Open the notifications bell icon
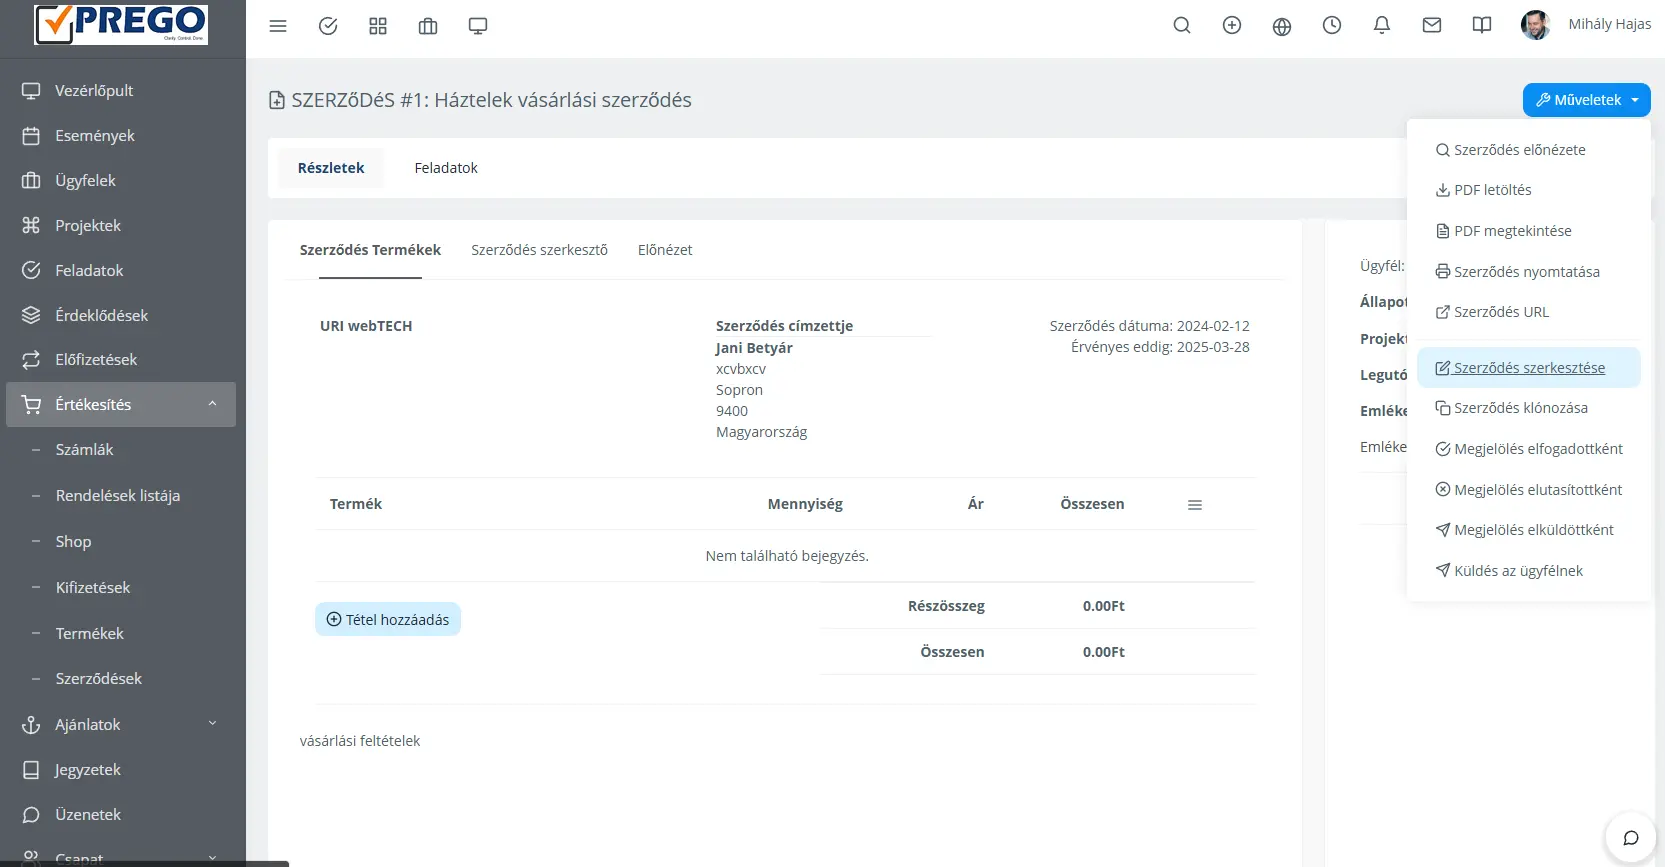The width and height of the screenshot is (1665, 867). pos(1382,26)
